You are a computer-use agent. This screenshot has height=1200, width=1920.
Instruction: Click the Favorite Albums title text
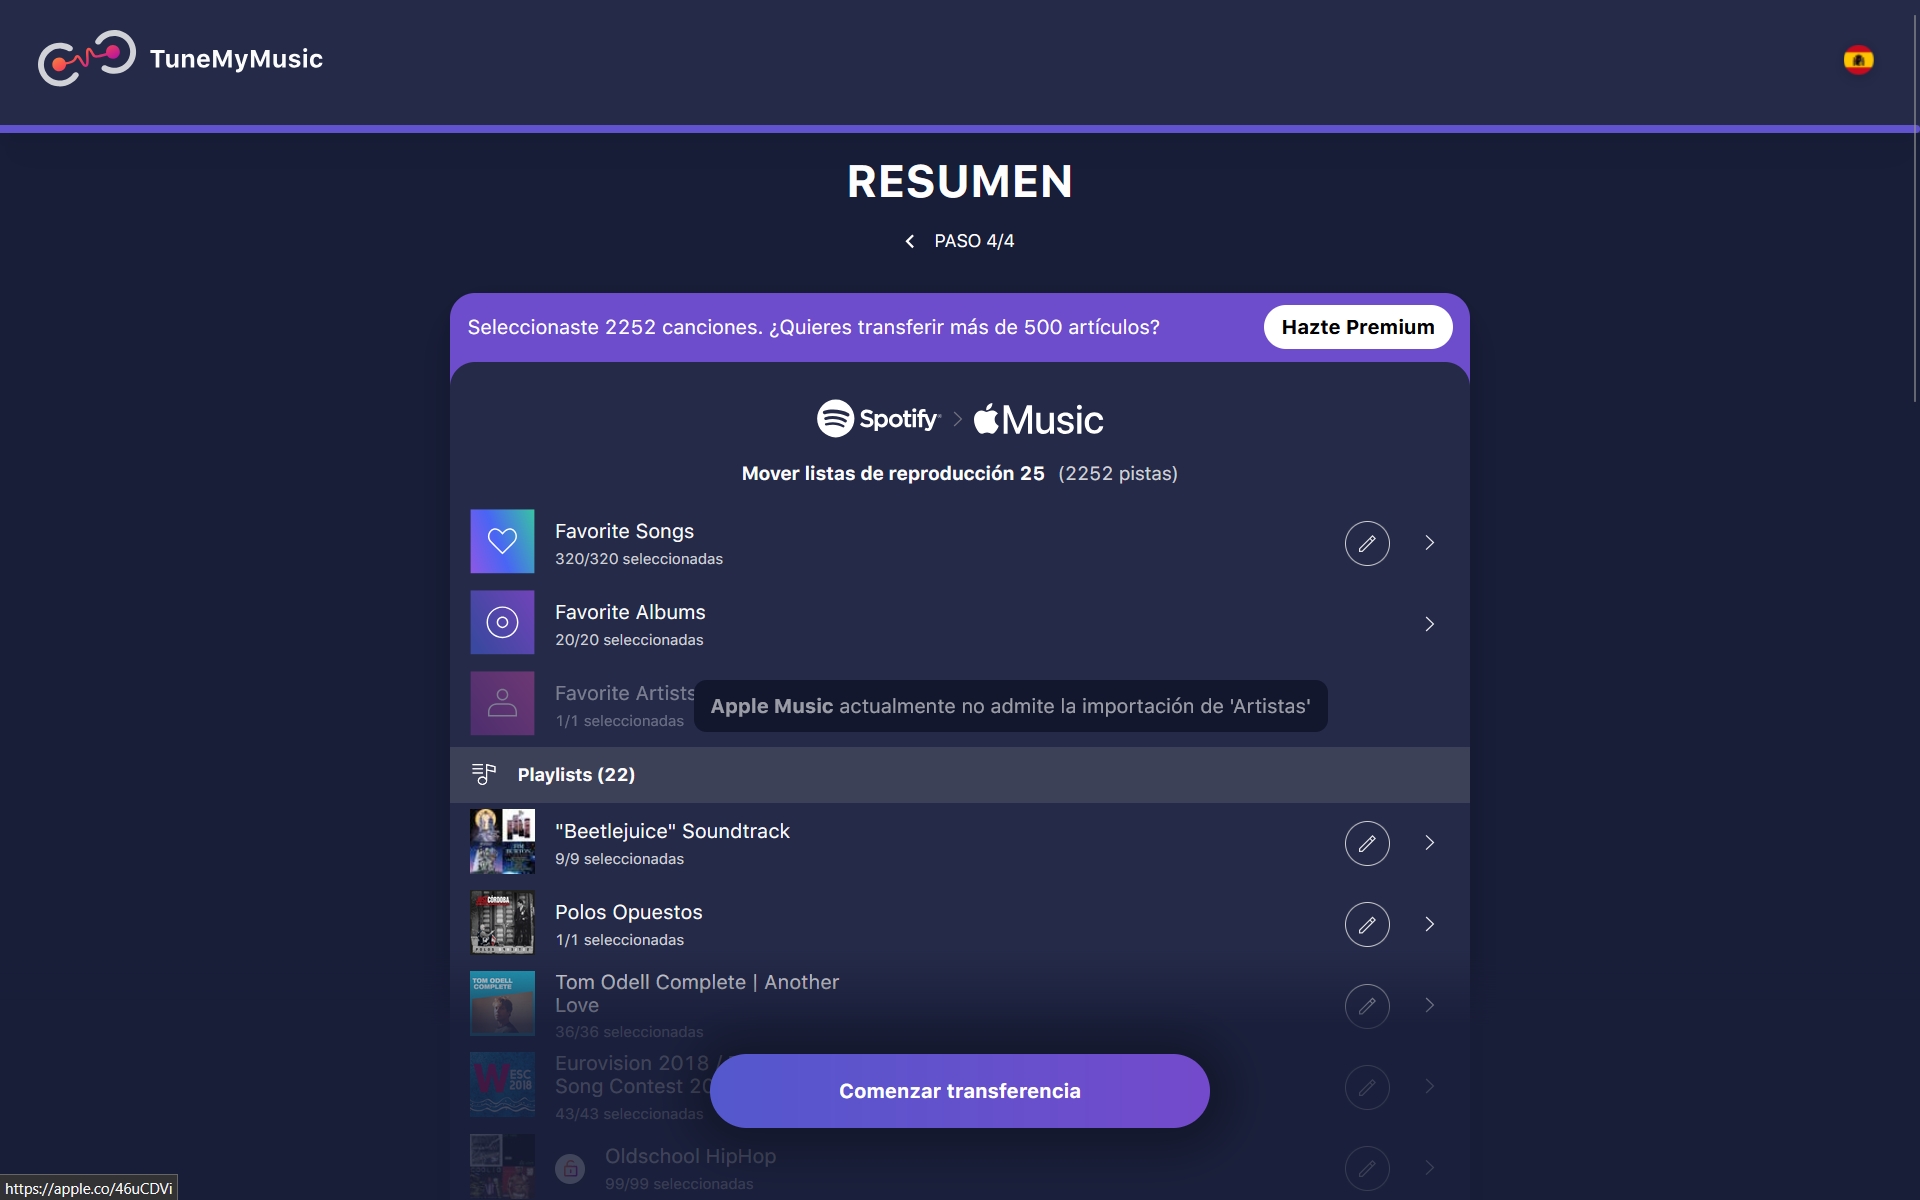[x=630, y=612]
